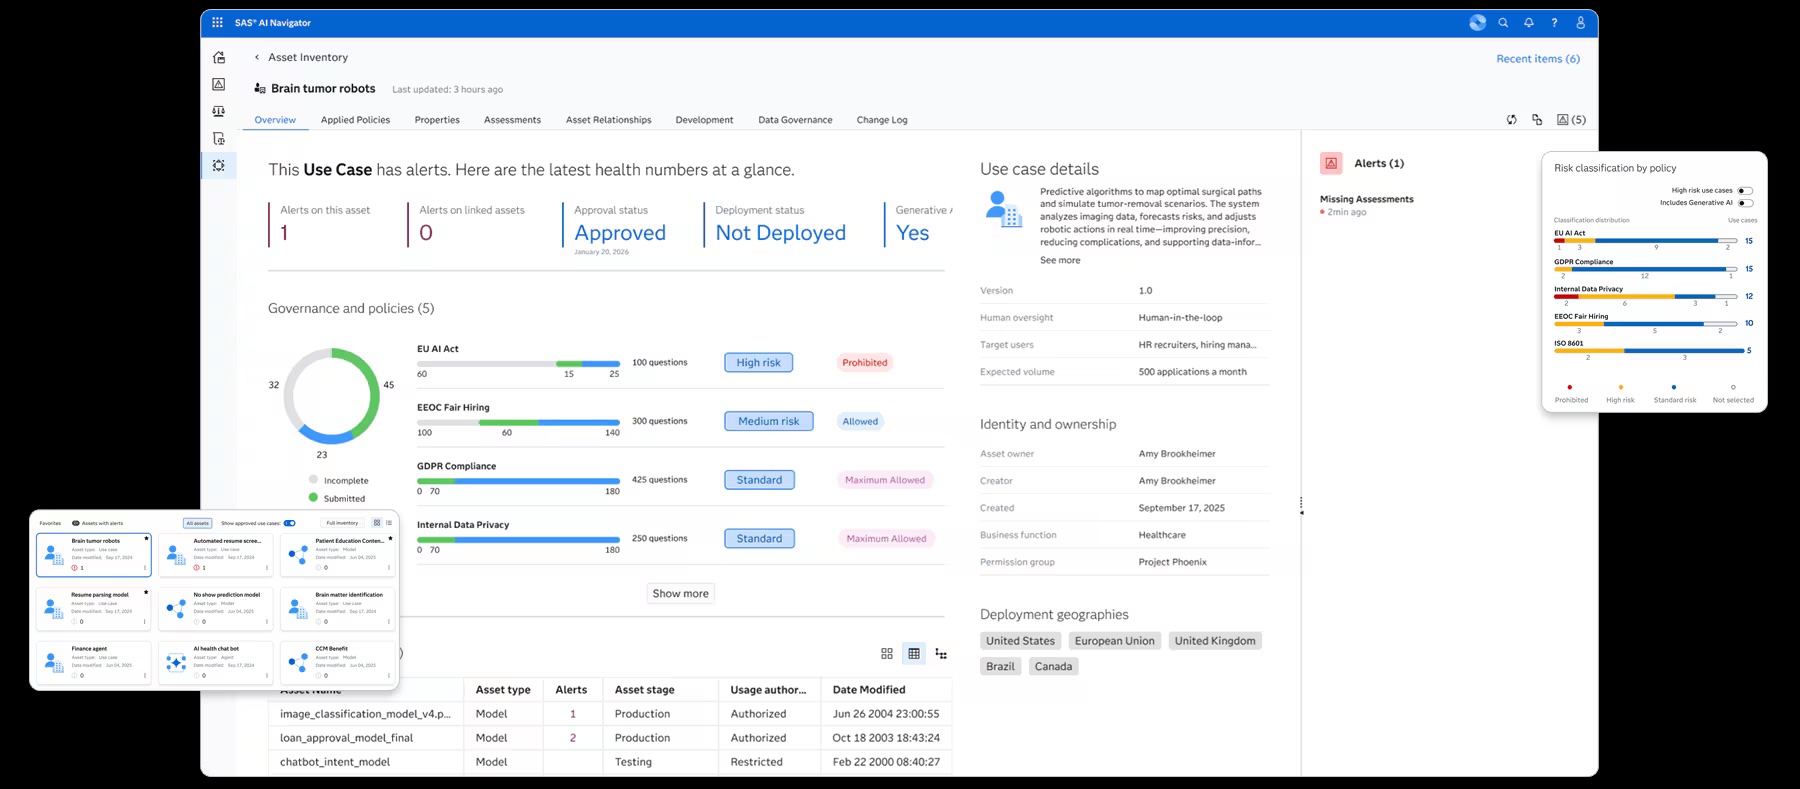Open the user profile icon
This screenshot has width=1800, height=789.
1580,23
